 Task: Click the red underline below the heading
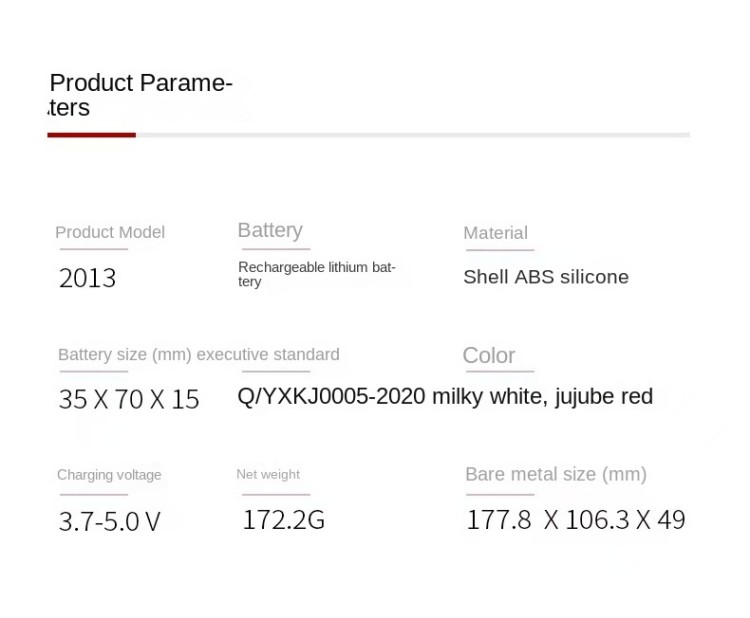[x=91, y=134]
